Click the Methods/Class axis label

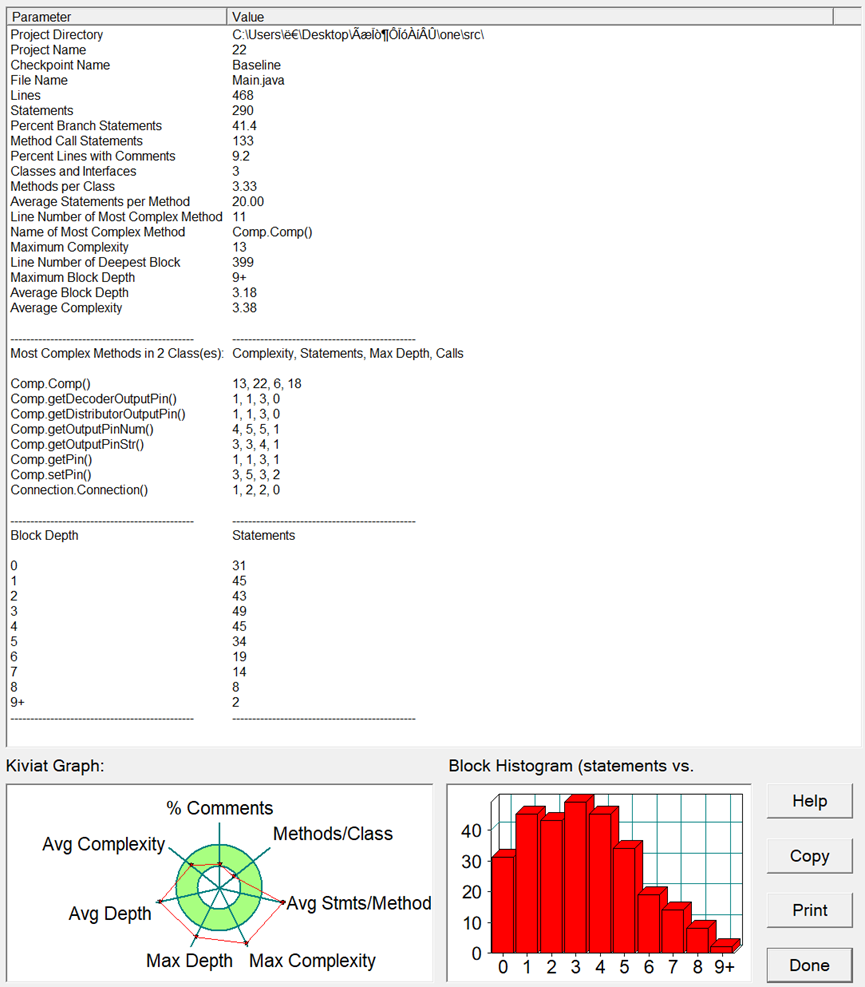point(333,833)
